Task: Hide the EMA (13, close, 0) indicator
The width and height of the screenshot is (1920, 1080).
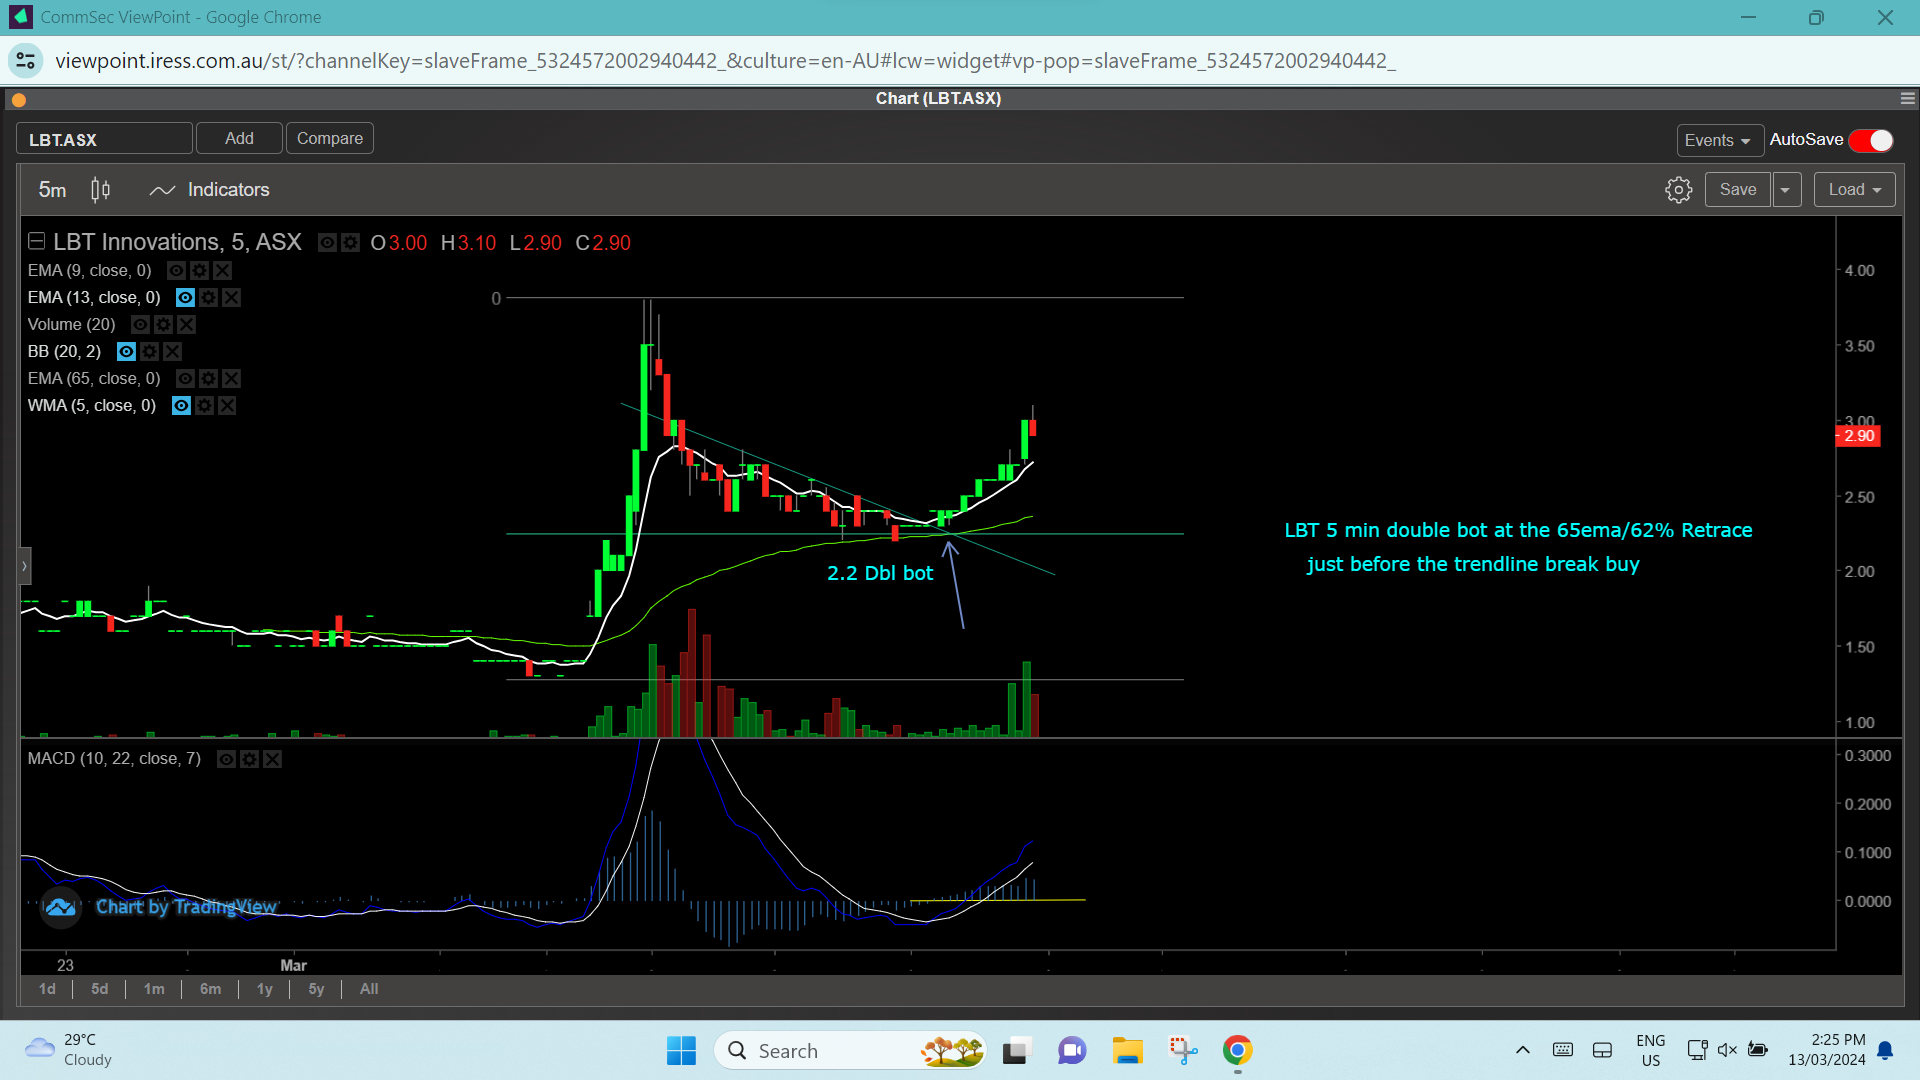Action: 185,297
